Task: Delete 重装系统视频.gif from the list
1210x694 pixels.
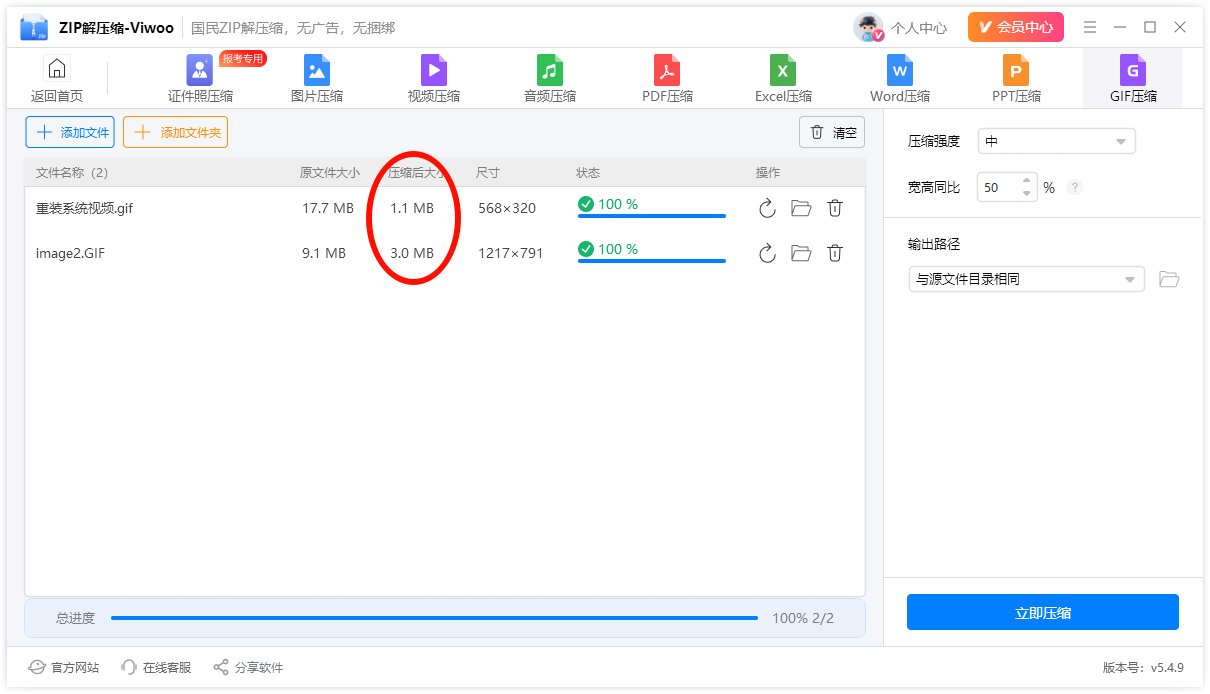Action: [x=835, y=208]
